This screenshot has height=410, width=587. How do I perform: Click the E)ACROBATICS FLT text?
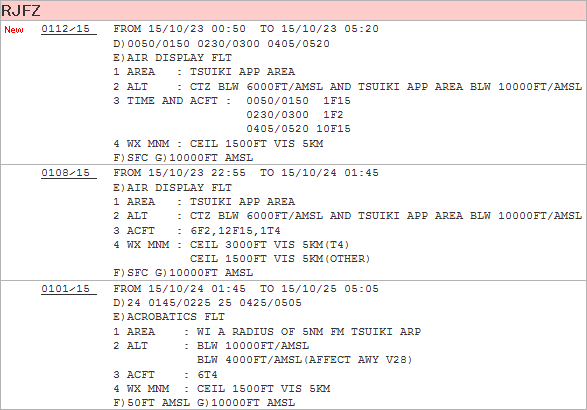[169, 317]
